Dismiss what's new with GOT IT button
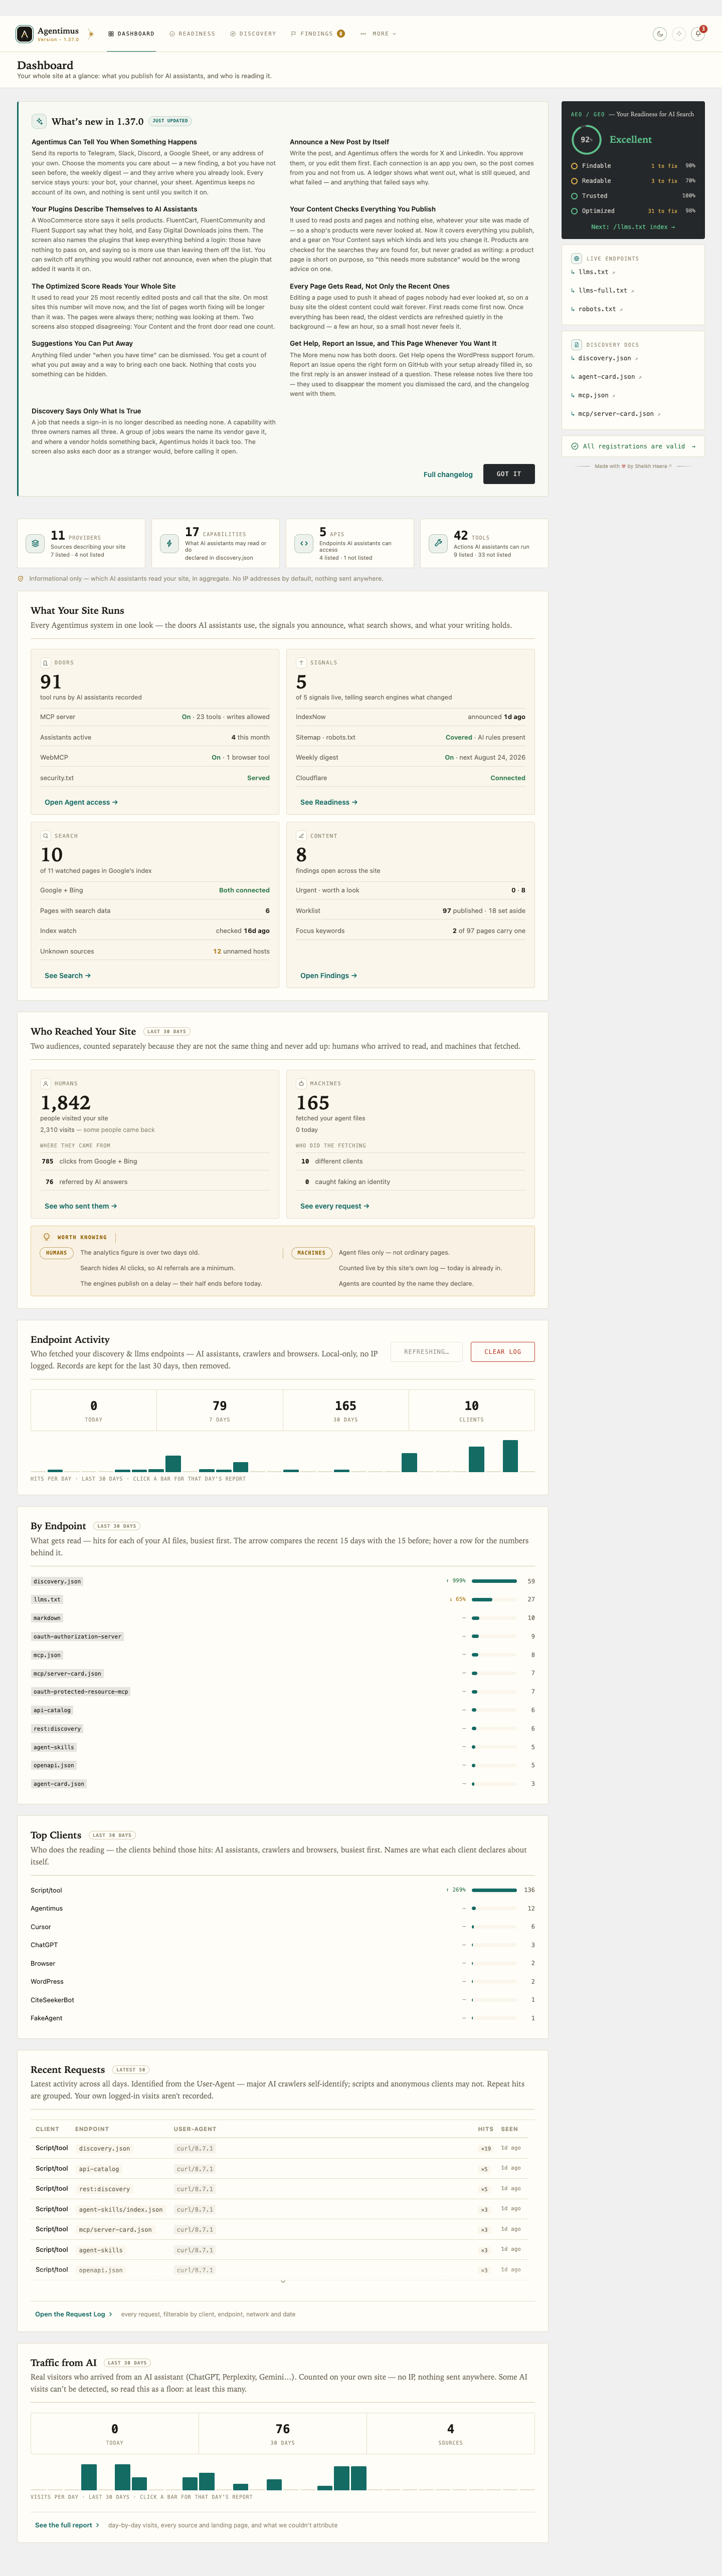Image resolution: width=722 pixels, height=2576 pixels. point(509,474)
